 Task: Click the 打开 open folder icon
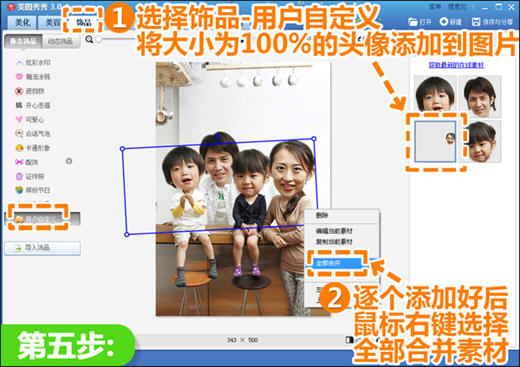click(413, 22)
